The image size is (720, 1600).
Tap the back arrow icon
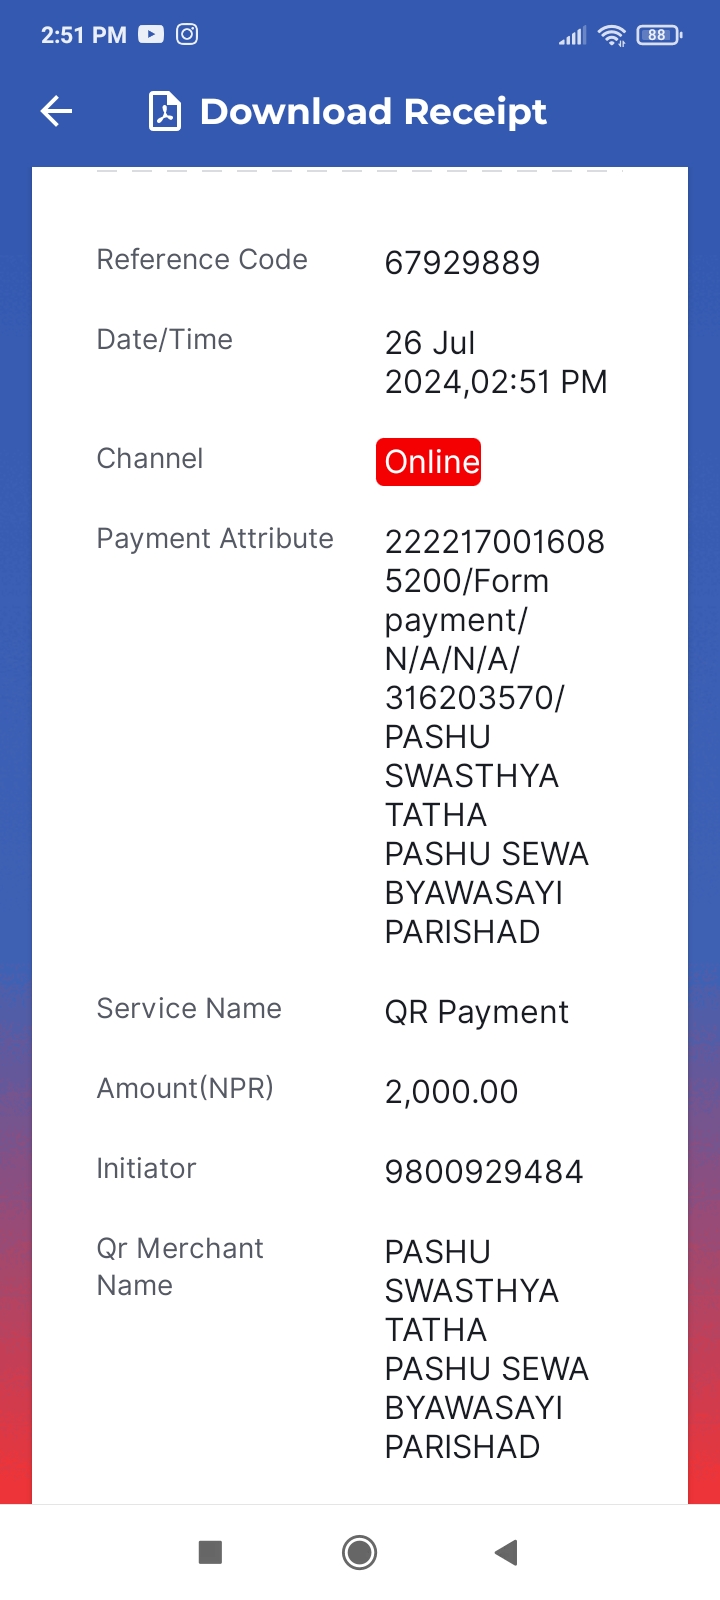57,111
